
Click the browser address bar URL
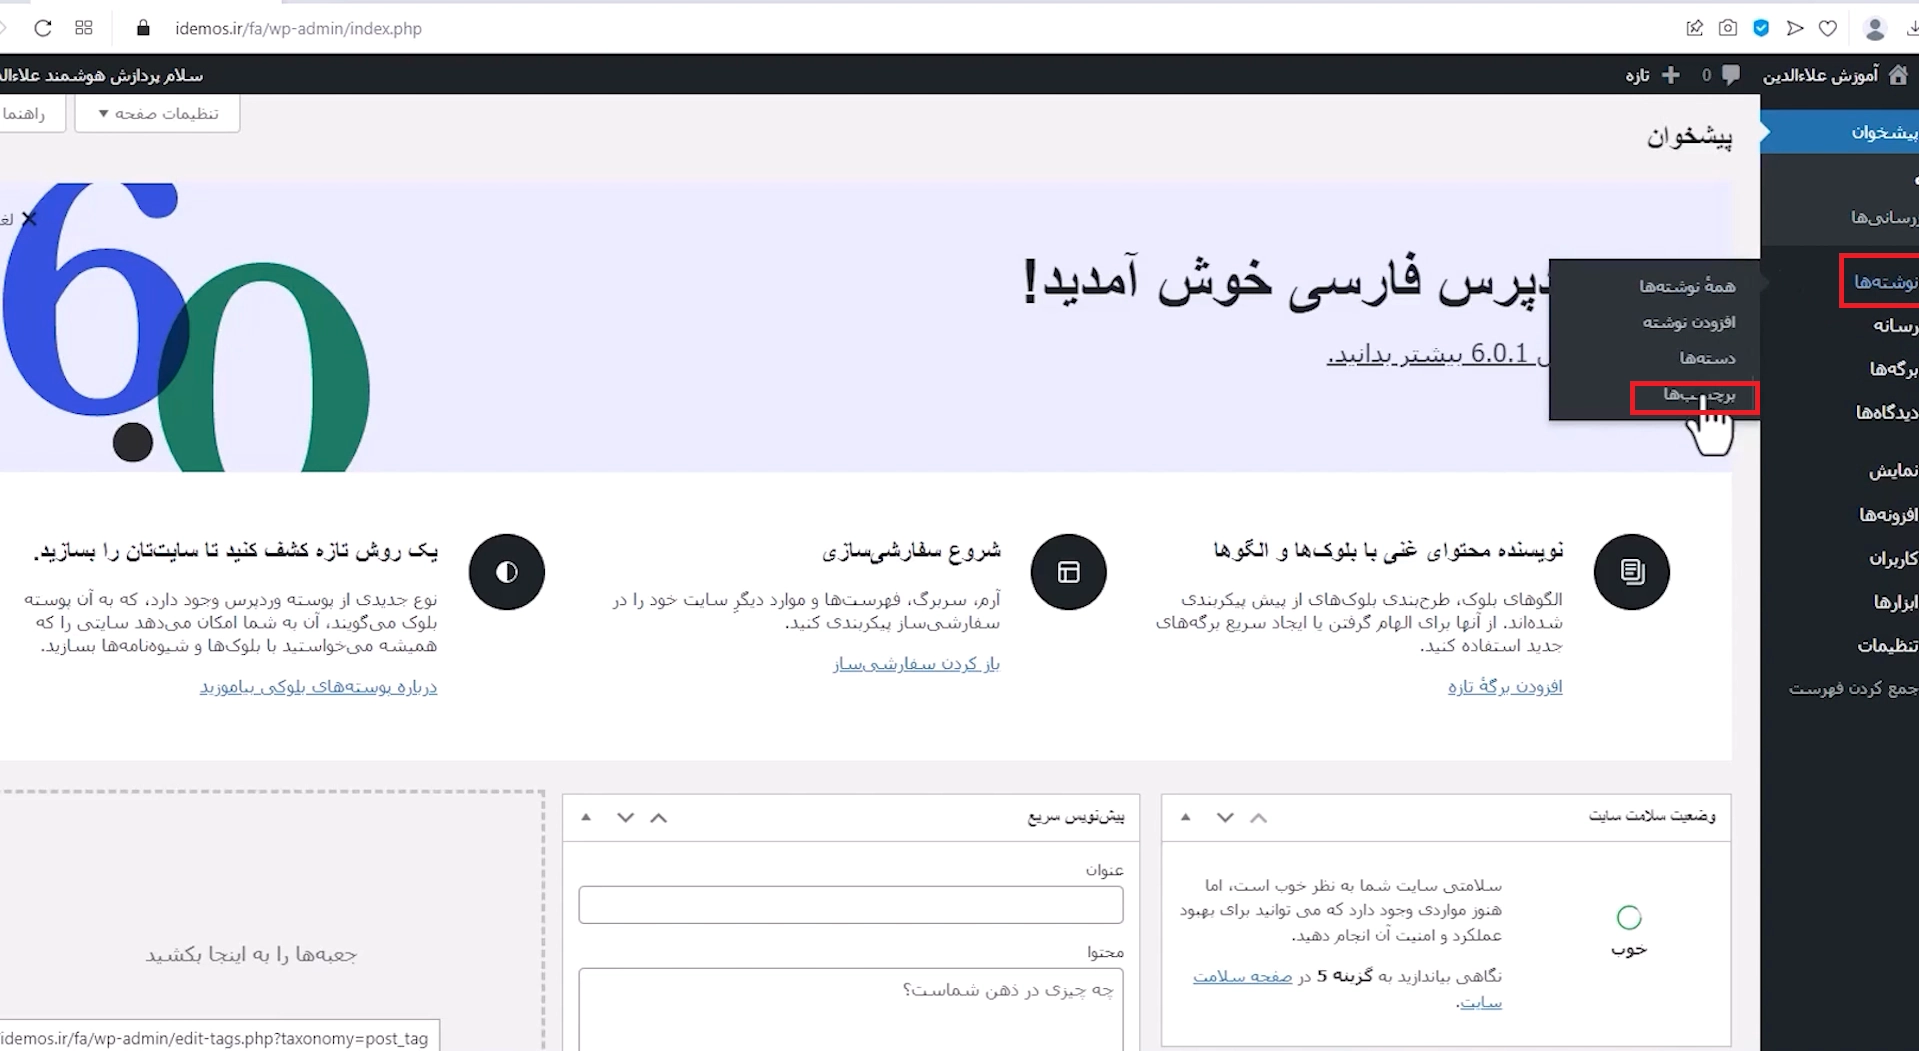298,28
